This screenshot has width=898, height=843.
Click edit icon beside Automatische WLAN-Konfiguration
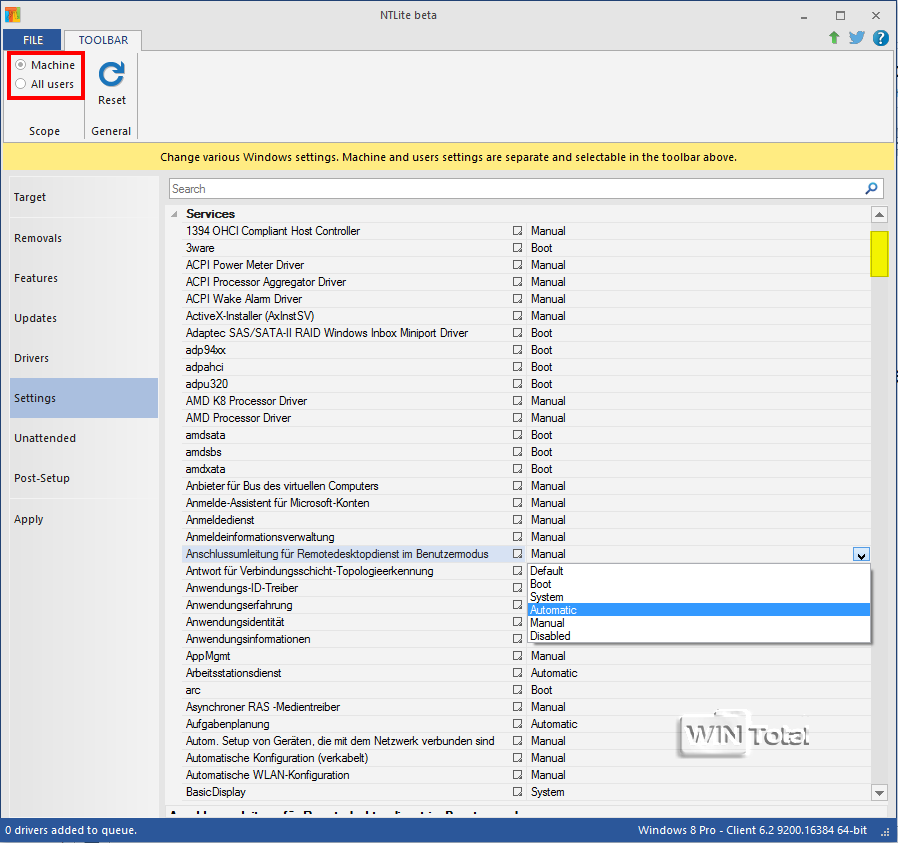pos(517,775)
